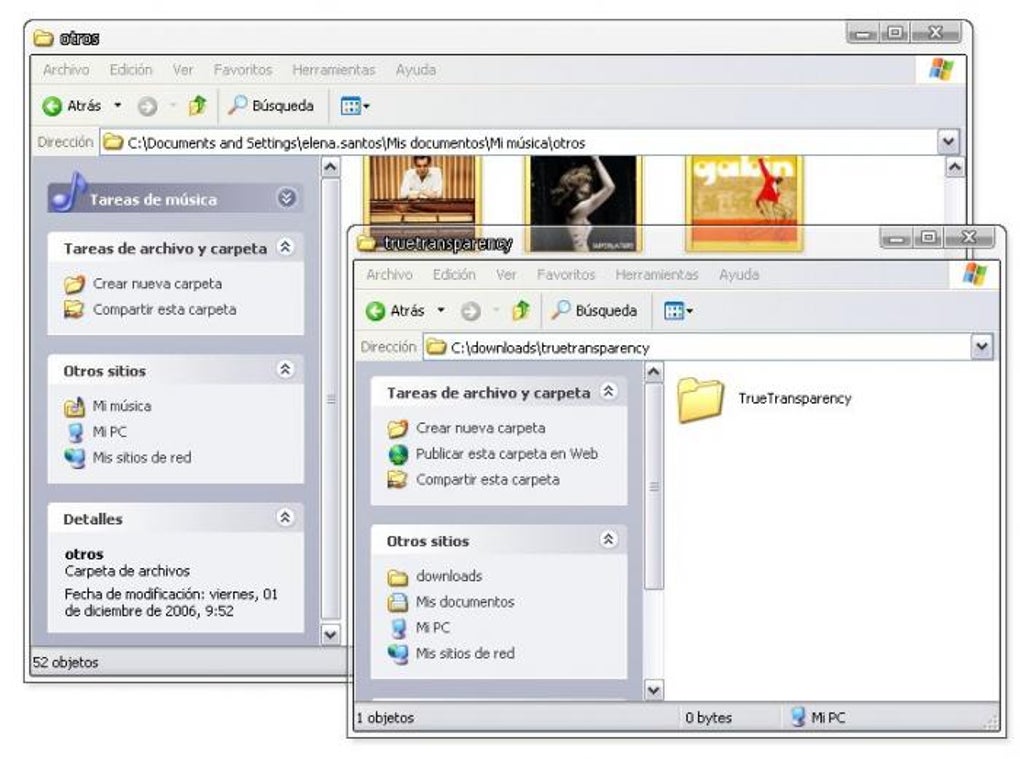1020x759 pixels.
Task: Click Forward arrow in otros window
Action: 148,106
